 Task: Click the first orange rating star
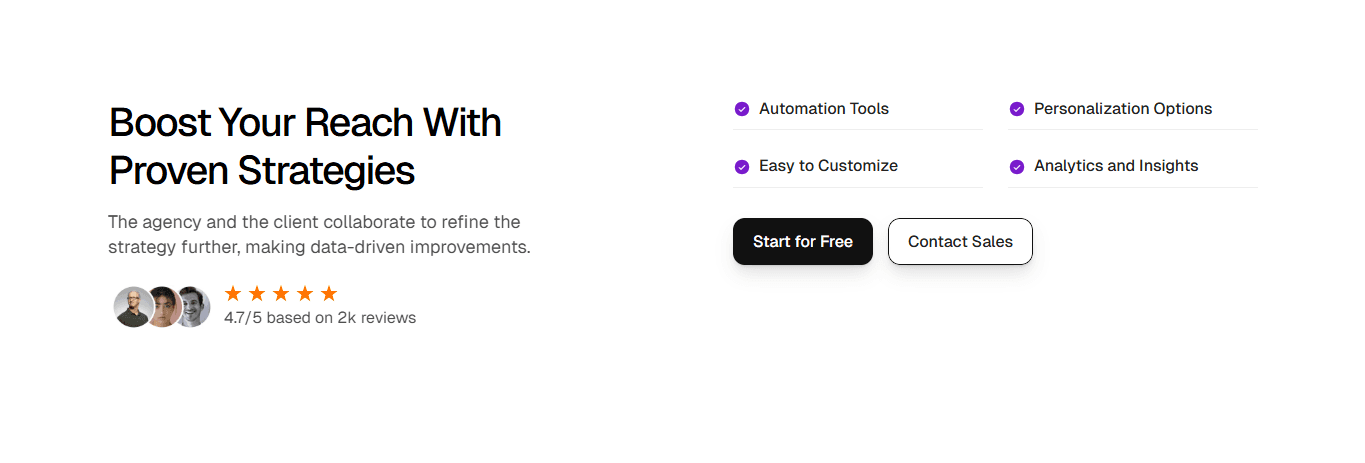233,293
